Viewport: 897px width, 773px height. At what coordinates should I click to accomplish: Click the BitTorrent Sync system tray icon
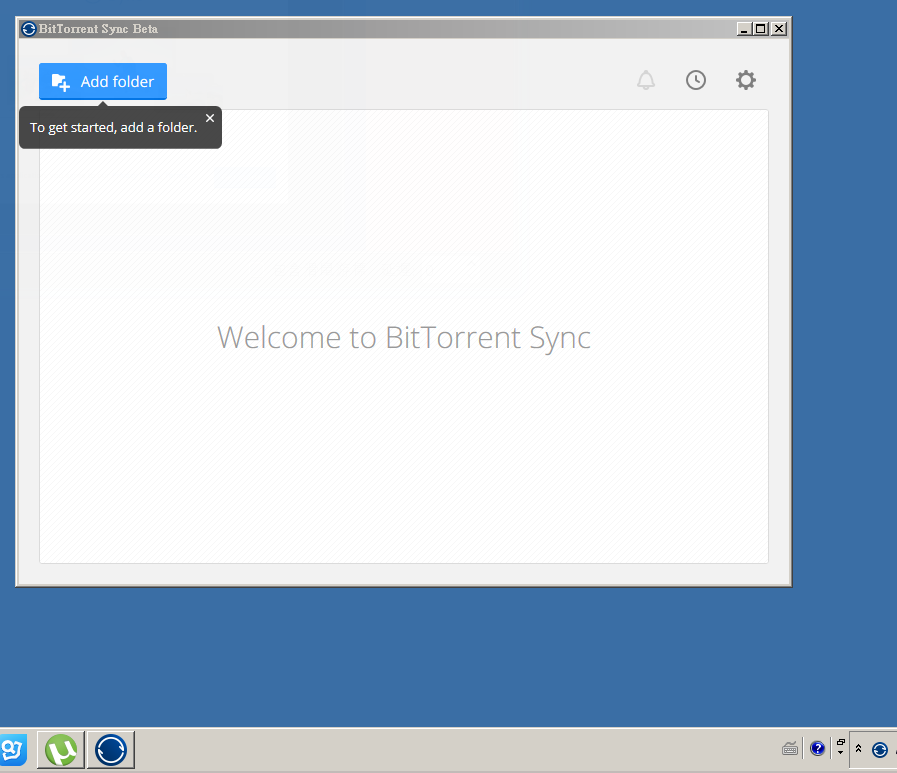[880, 749]
